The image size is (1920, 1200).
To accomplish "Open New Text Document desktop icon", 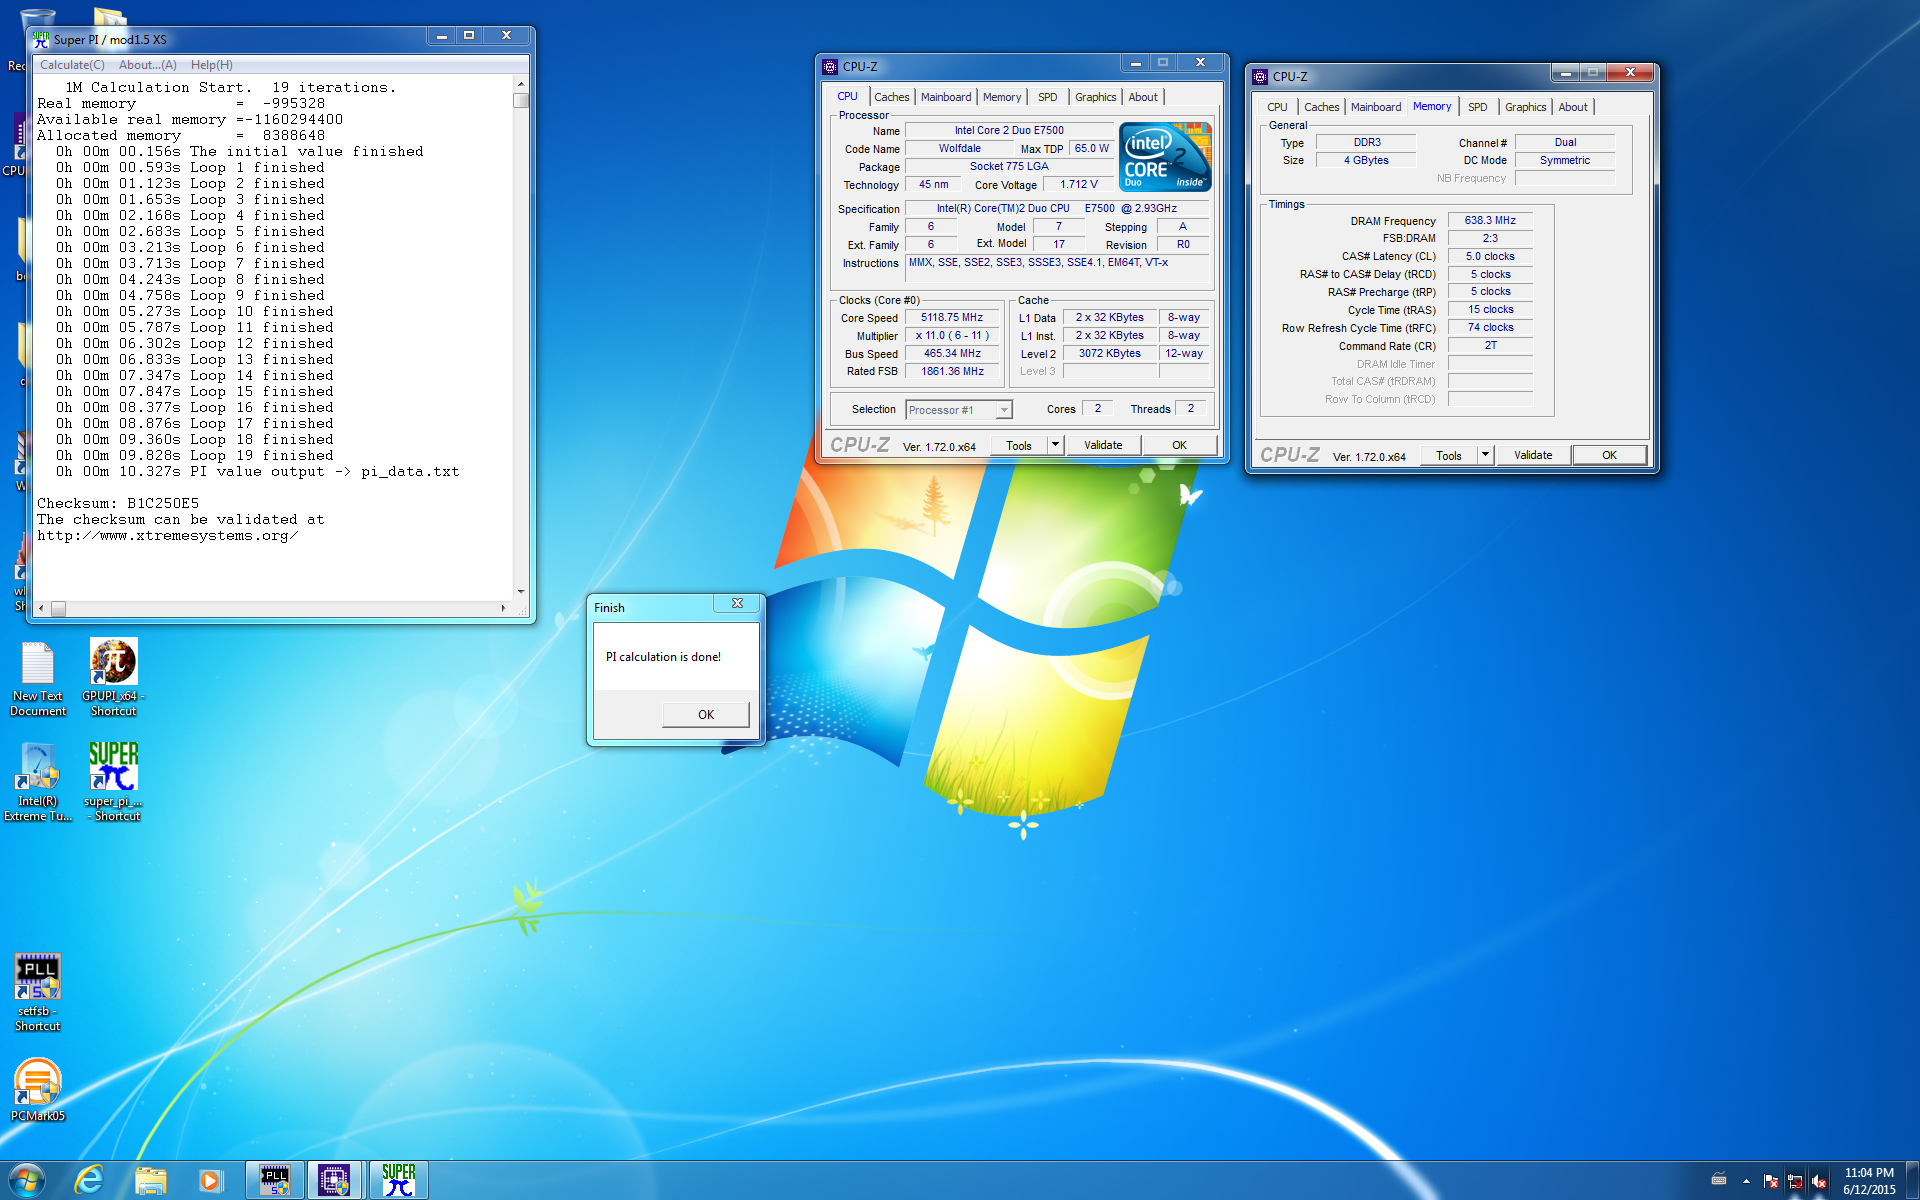I will tap(38, 678).
